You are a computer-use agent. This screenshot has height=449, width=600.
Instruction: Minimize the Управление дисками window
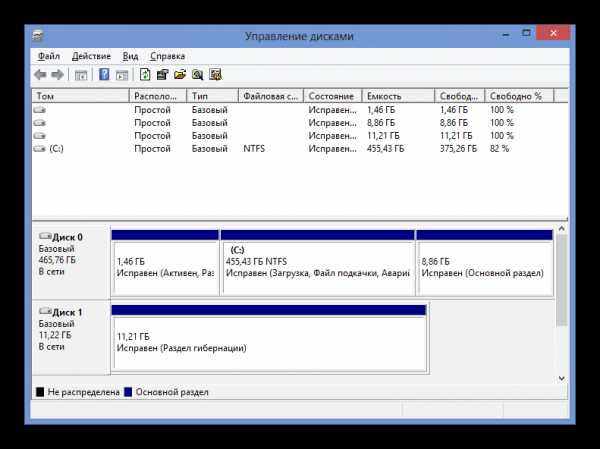point(506,34)
